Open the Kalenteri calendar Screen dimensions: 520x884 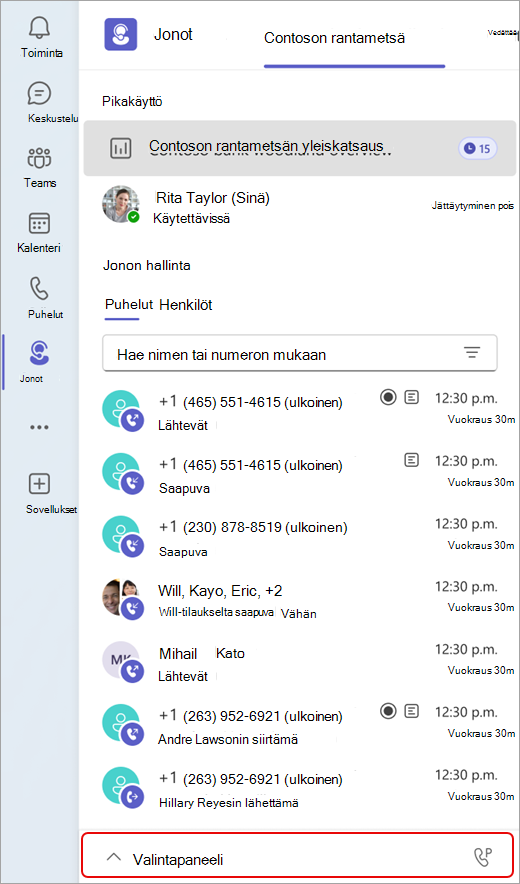[39, 232]
